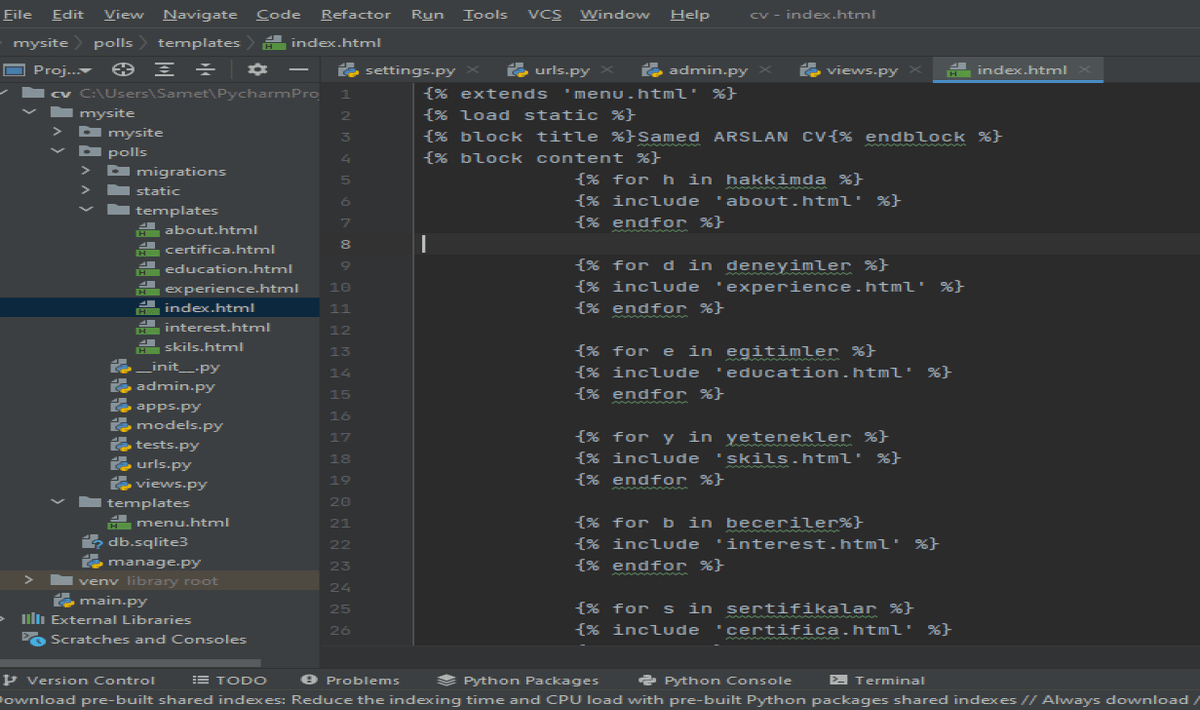Viewport: 1200px width, 710px height.
Task: Click the Problems tool window button
Action: pyautogui.click(x=350, y=680)
